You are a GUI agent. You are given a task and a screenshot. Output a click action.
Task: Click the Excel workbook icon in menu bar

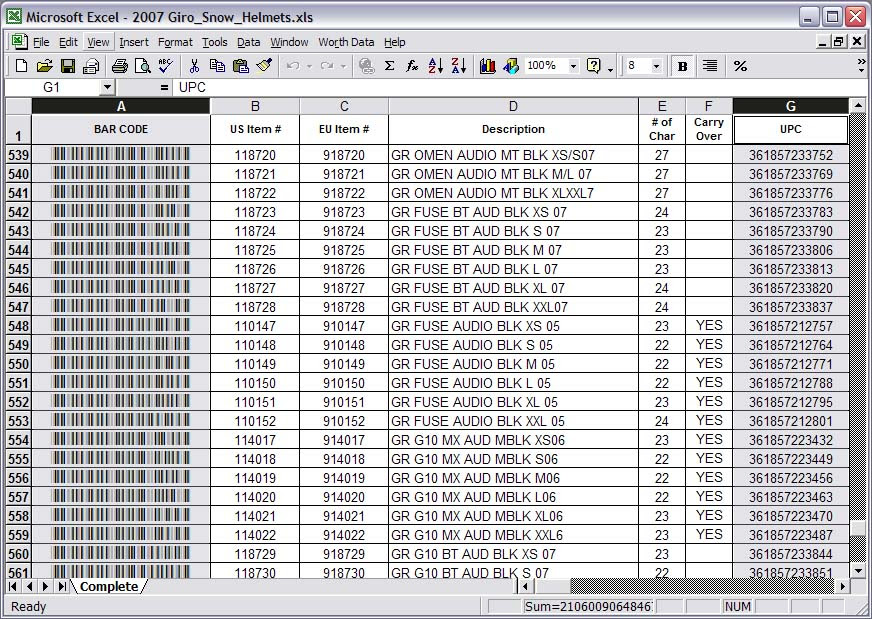18,42
